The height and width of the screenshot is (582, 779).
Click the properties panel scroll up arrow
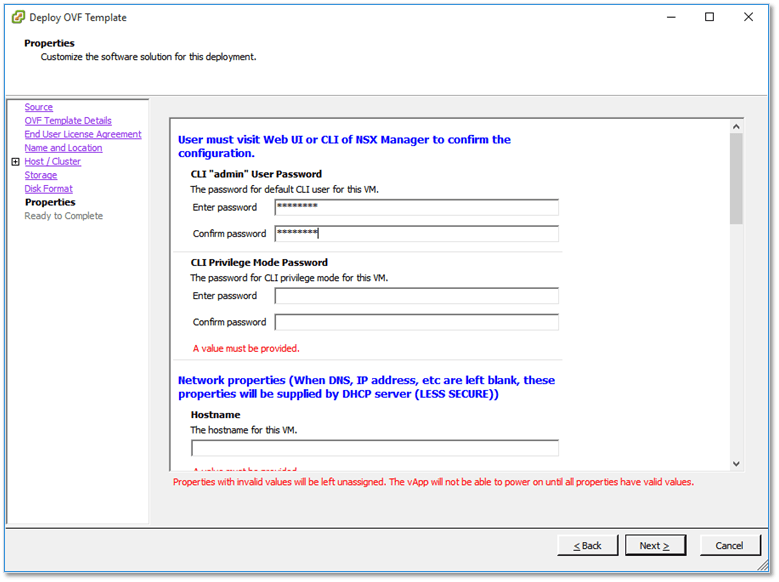(736, 127)
